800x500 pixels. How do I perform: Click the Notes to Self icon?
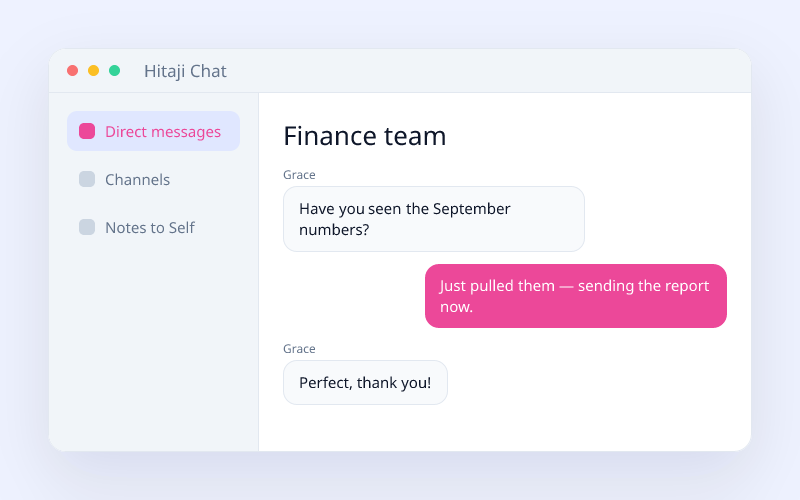pyautogui.click(x=87, y=227)
